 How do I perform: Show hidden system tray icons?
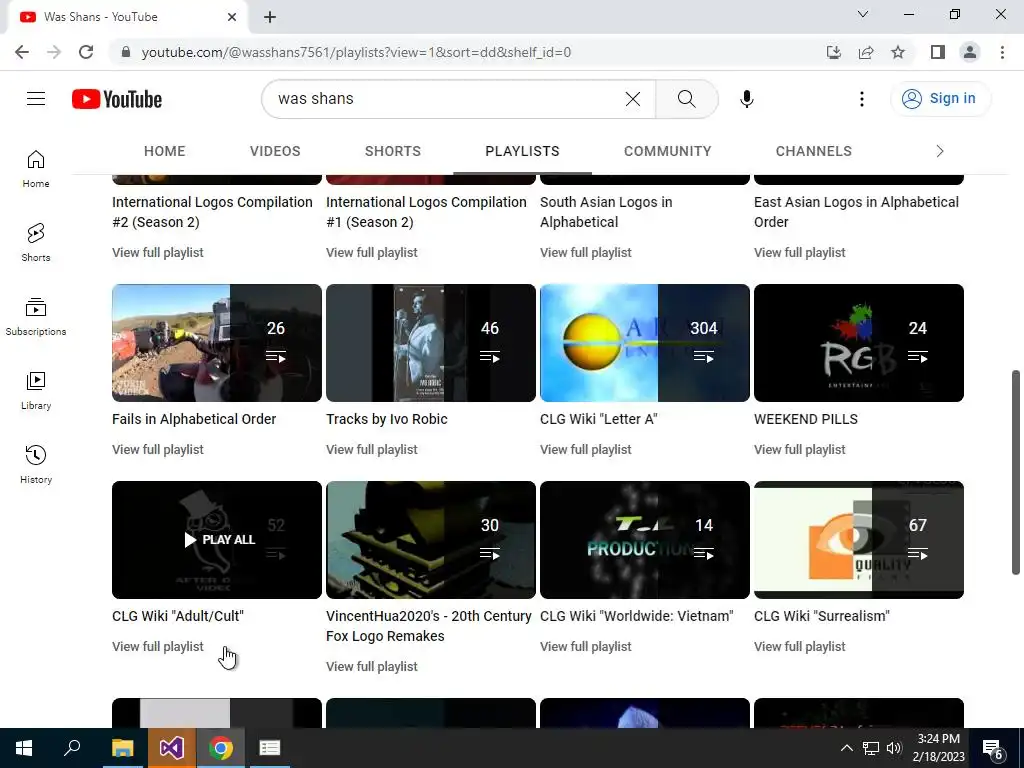coord(846,748)
